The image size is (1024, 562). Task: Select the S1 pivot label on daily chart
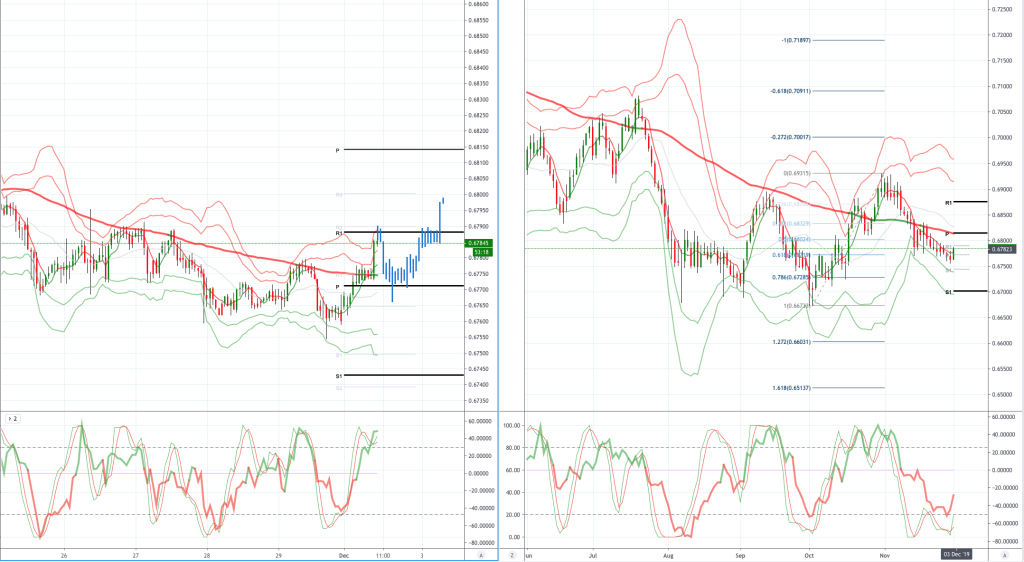click(948, 292)
